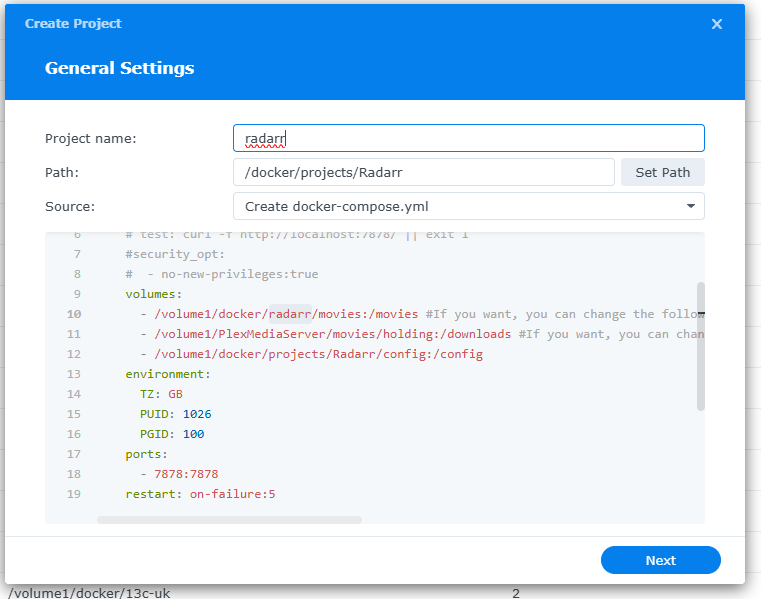Screen dimensions: 761x599
Task: Click the editor's horizontal scrollbar
Action: 229,520
